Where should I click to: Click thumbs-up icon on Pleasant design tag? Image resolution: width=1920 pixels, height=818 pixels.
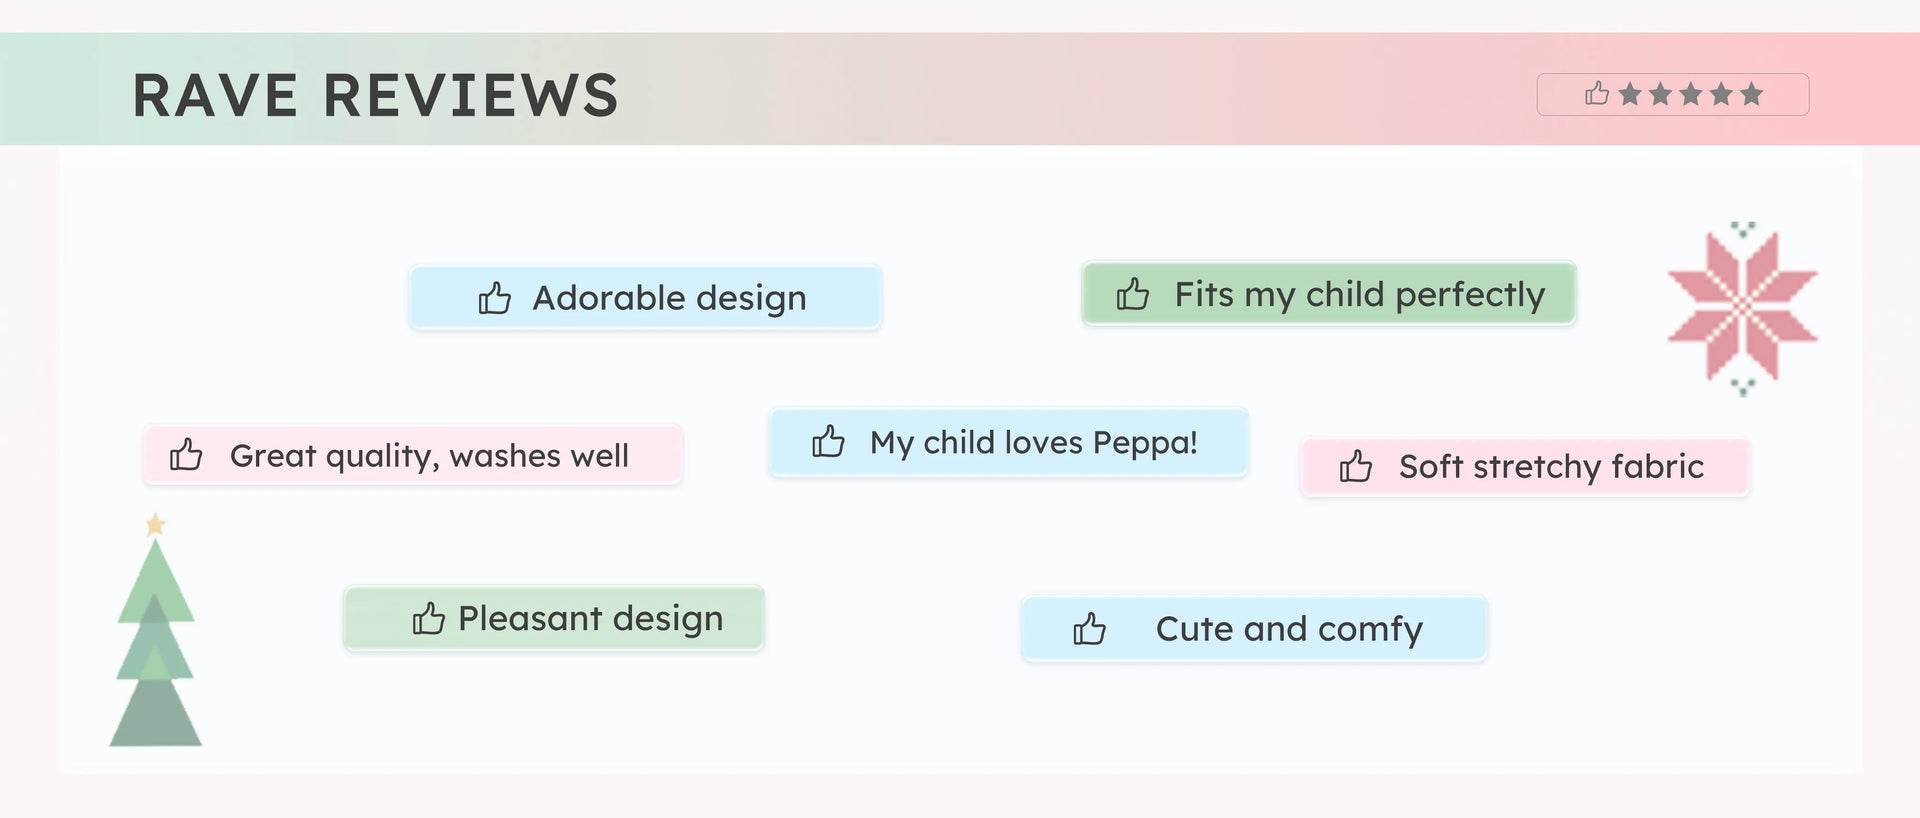coord(428,619)
